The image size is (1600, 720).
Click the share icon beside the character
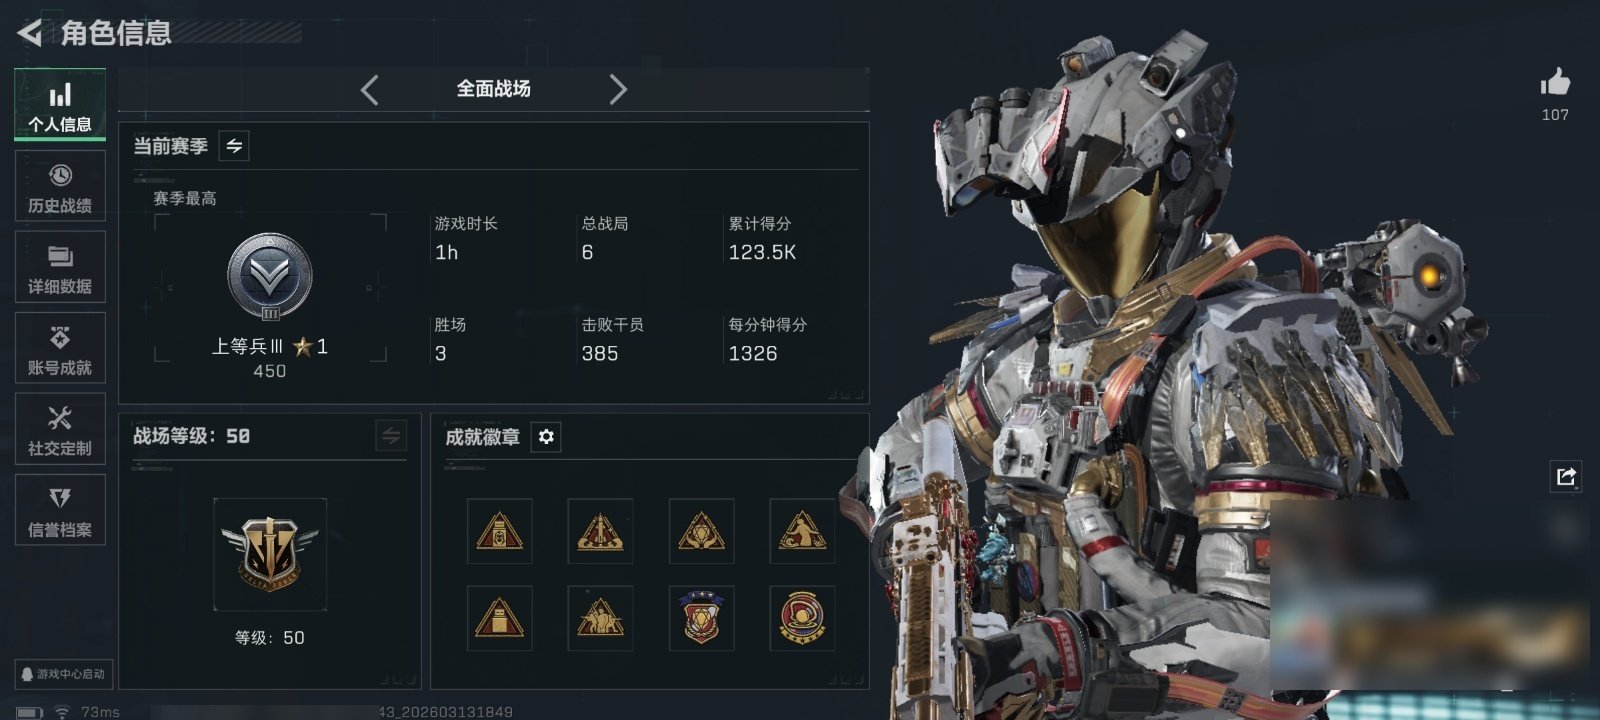(x=1566, y=476)
